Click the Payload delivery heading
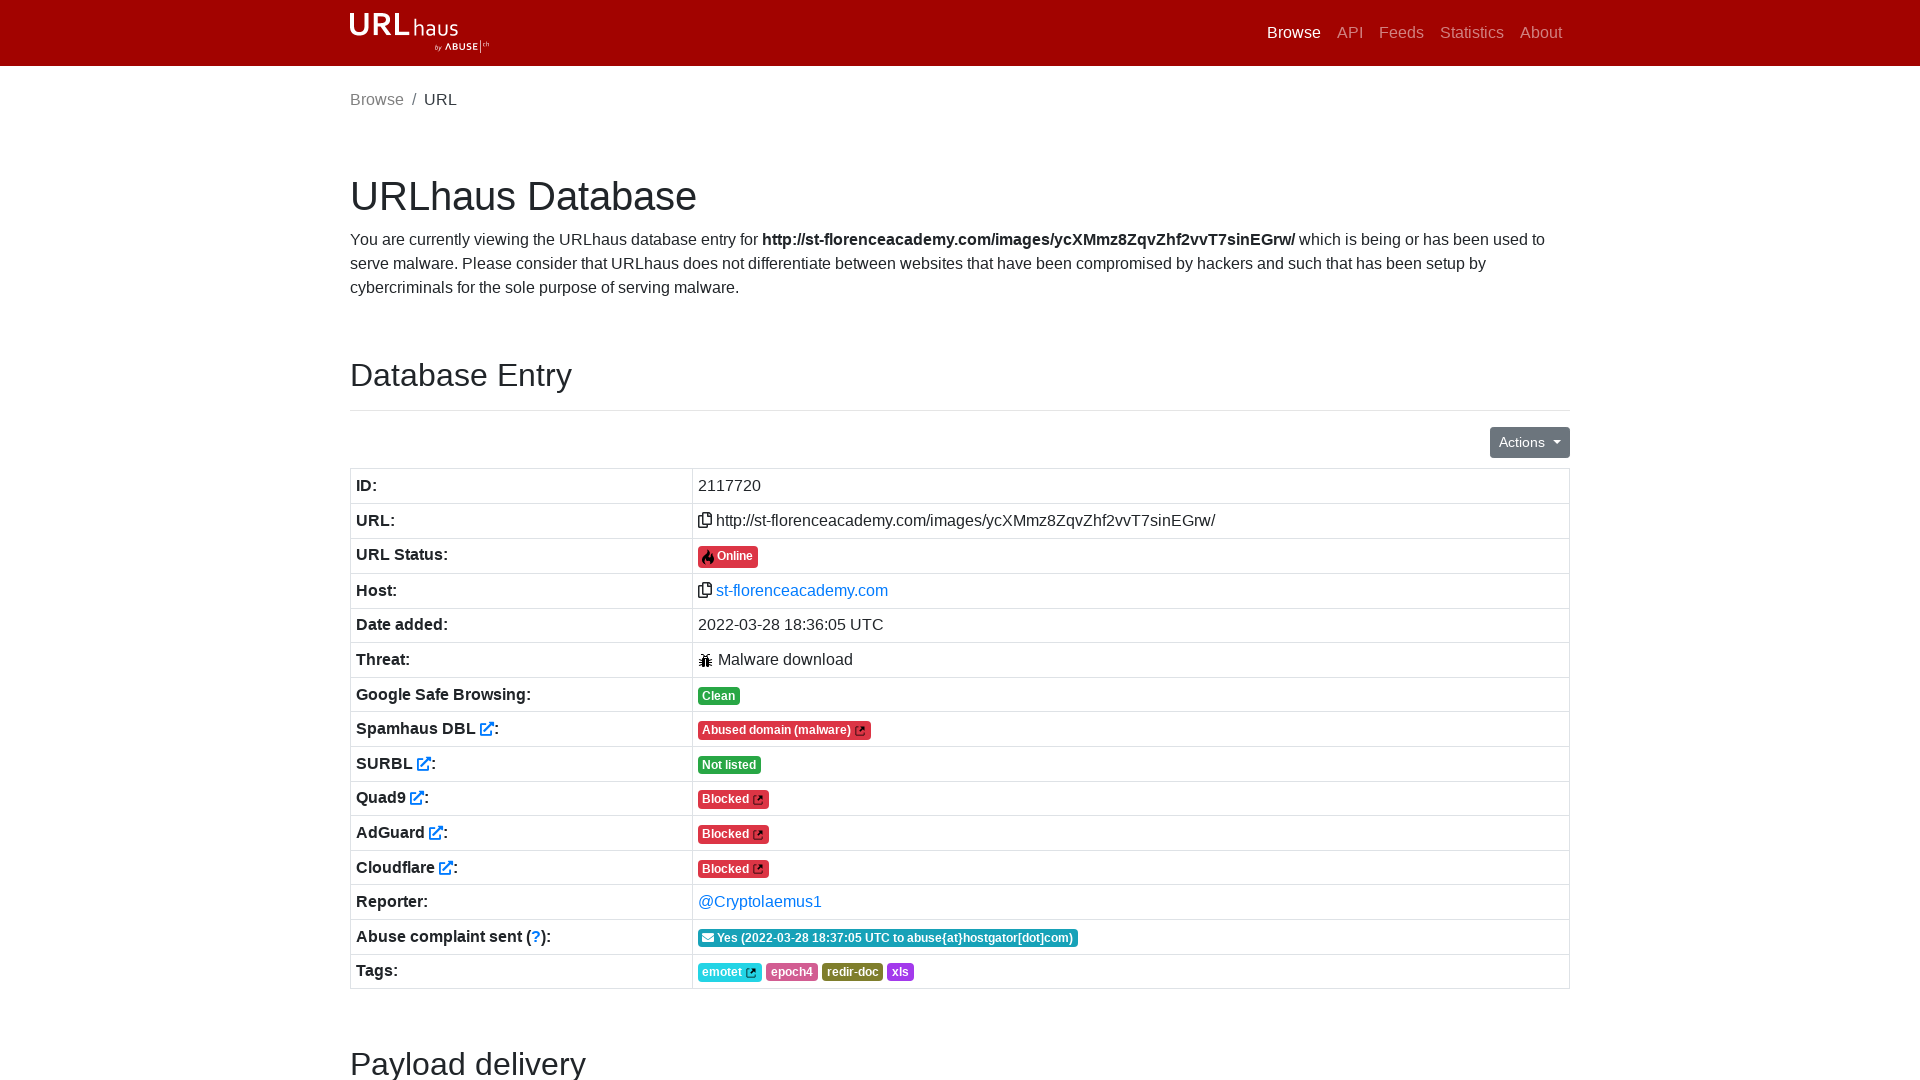This screenshot has height=1080, width=1920. point(468,1063)
